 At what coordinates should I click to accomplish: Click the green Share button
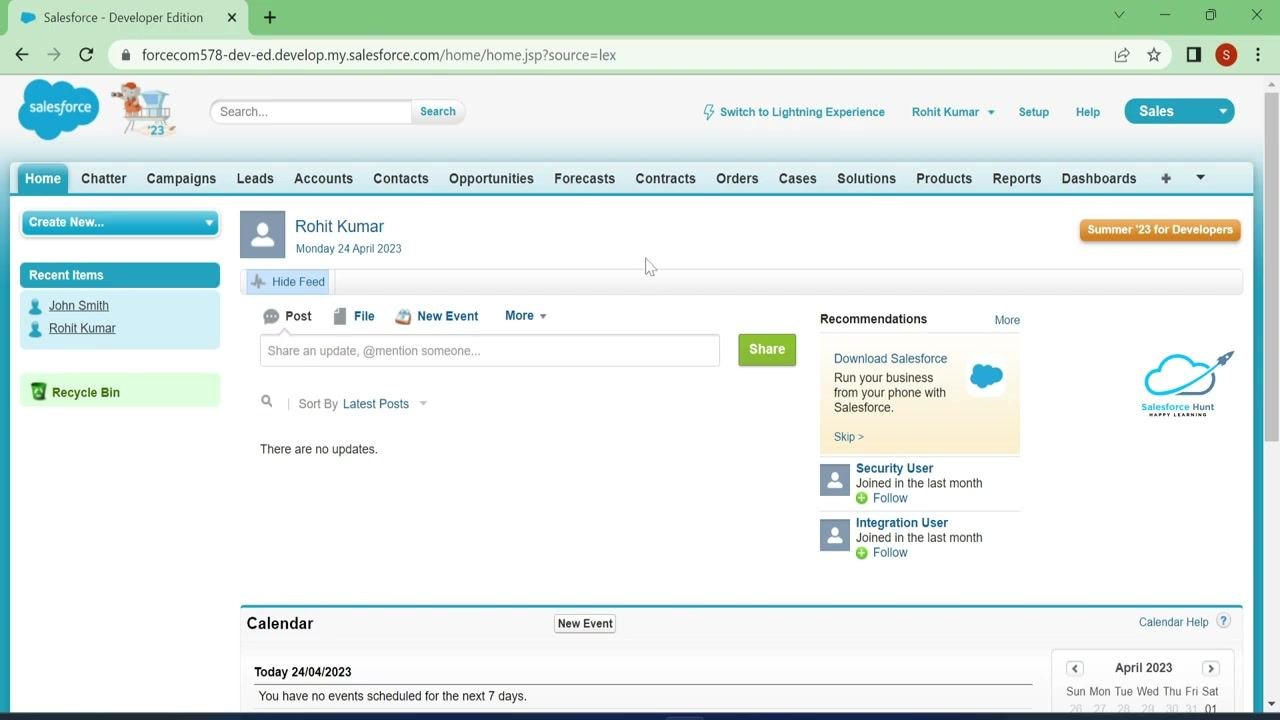click(767, 350)
